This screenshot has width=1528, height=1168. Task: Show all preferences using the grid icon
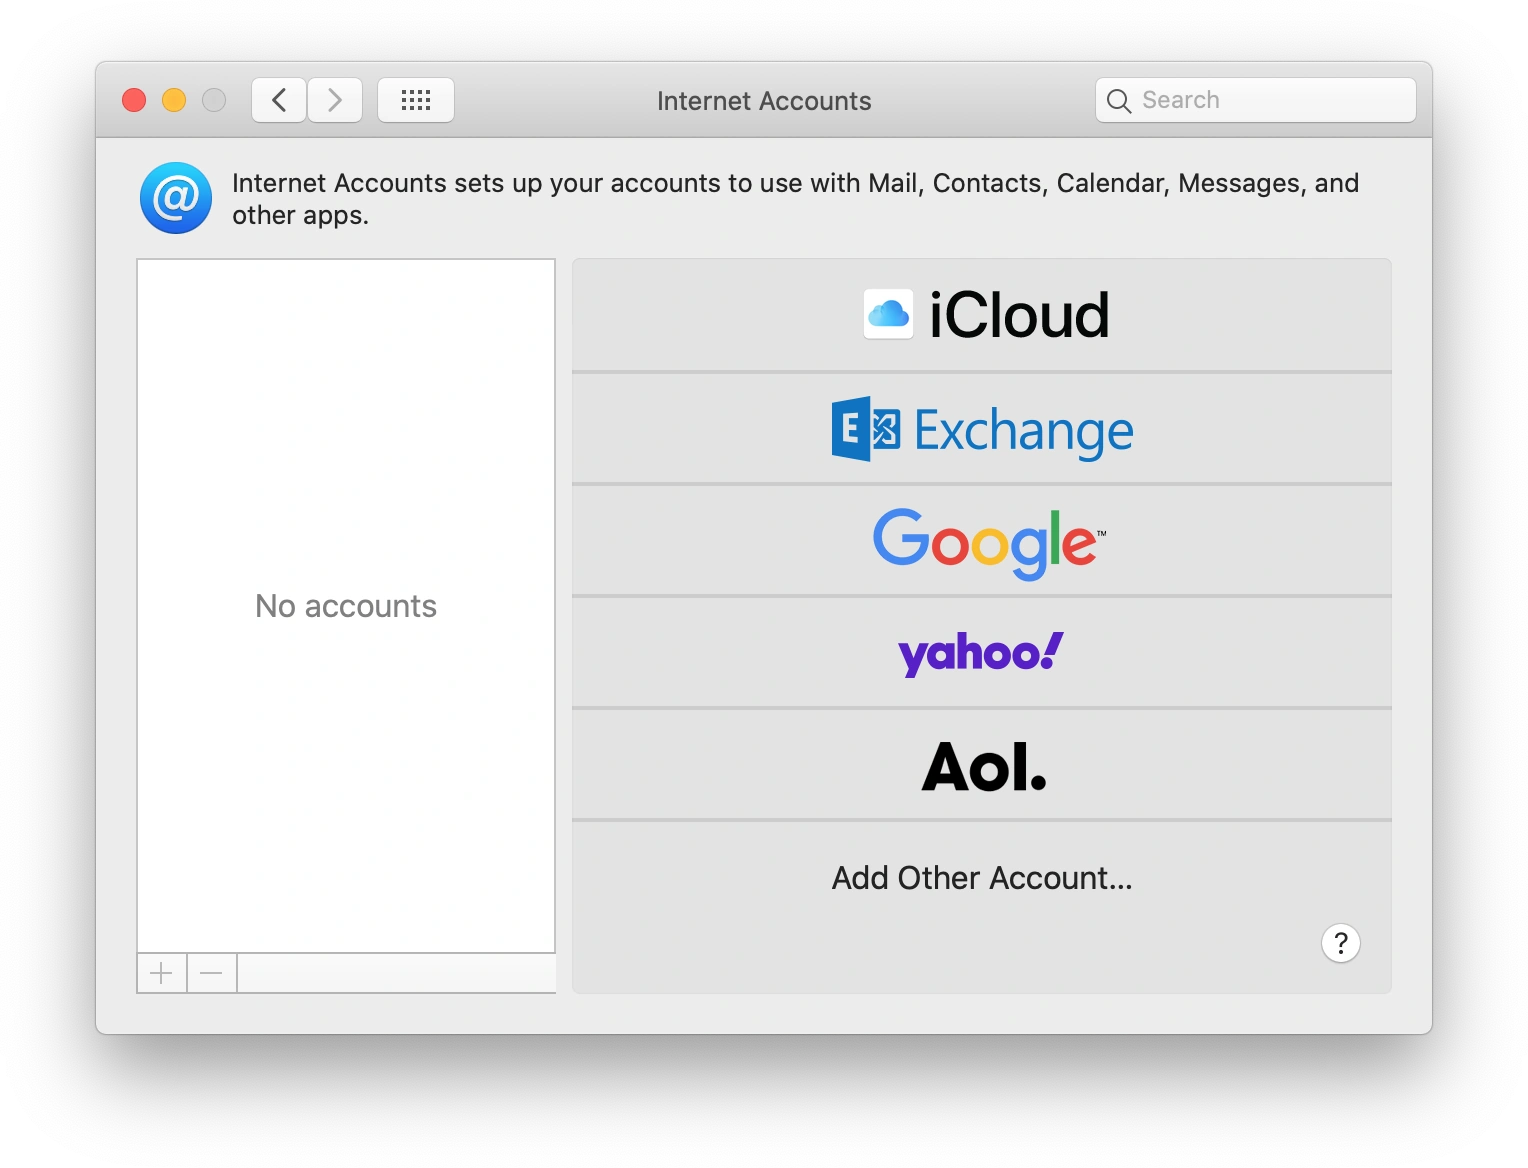(416, 100)
